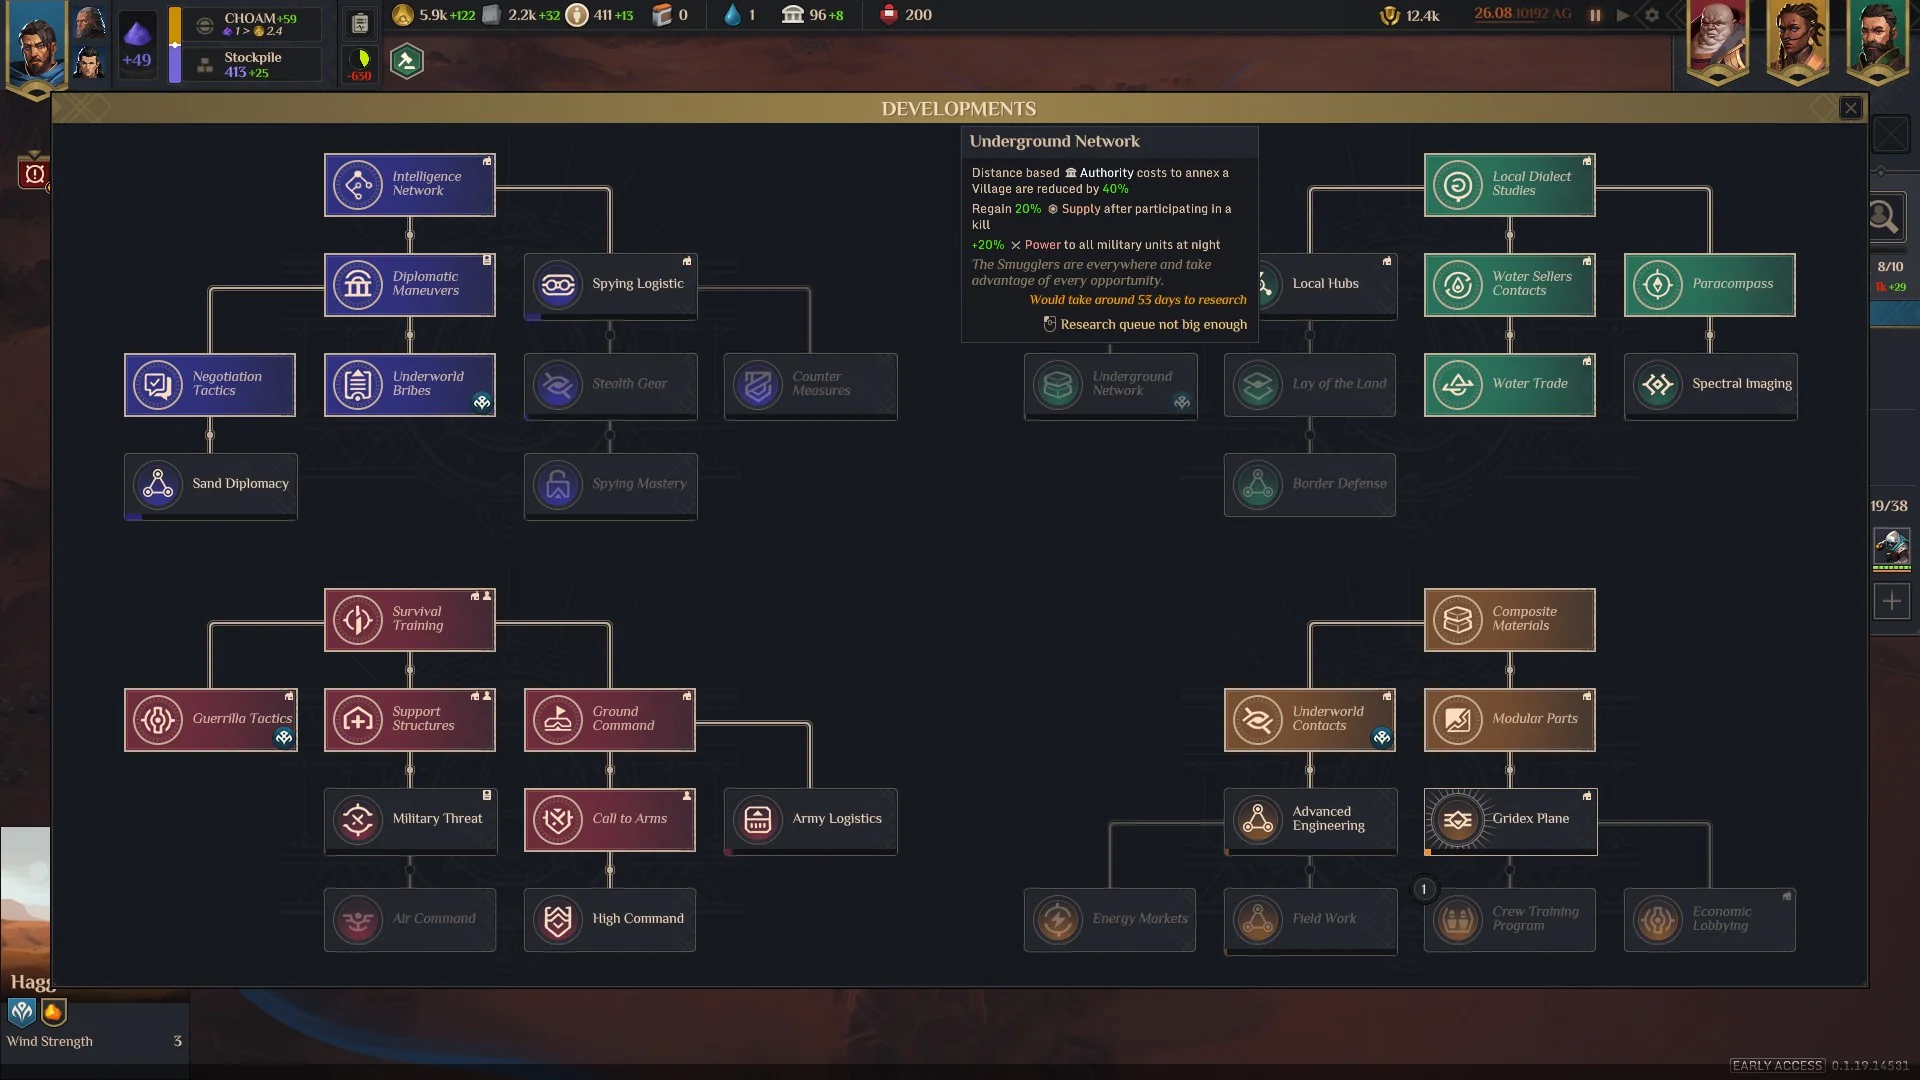Click the Military Threat crossed-swords icon
Screen dimensions: 1920x1080
click(358, 820)
